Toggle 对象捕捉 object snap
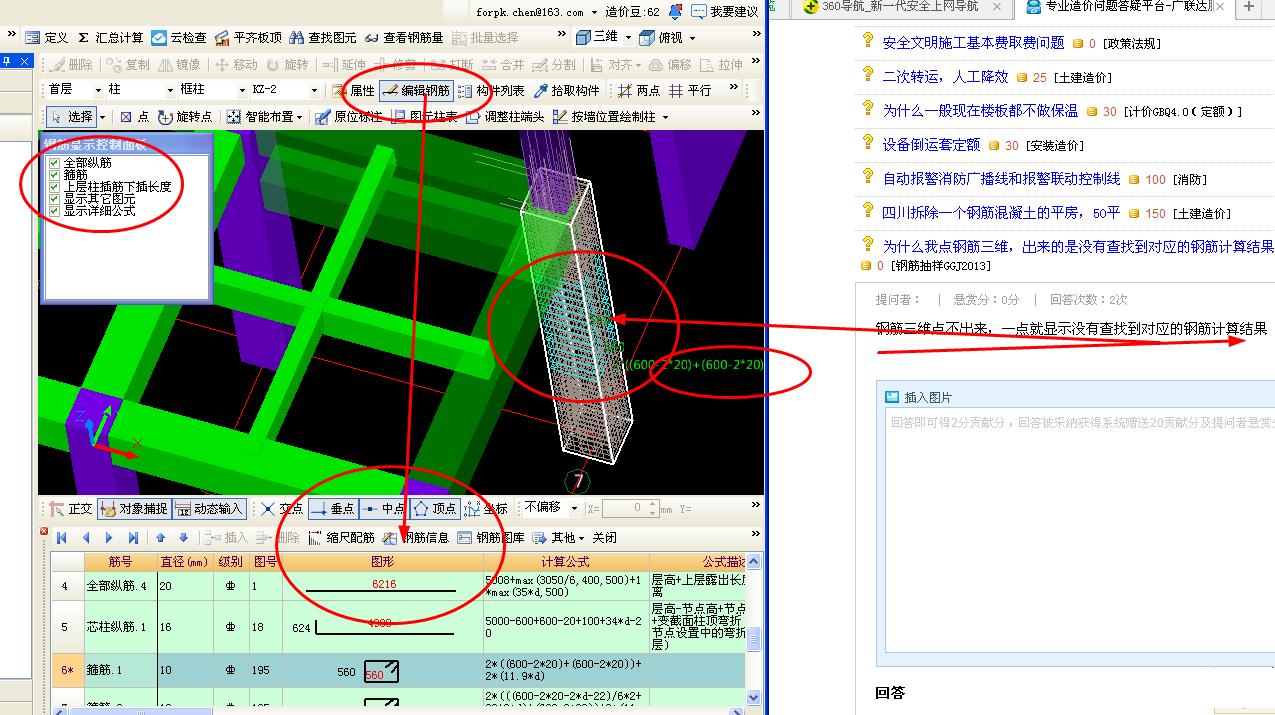Viewport: 1275px width, 715px height. [x=134, y=509]
